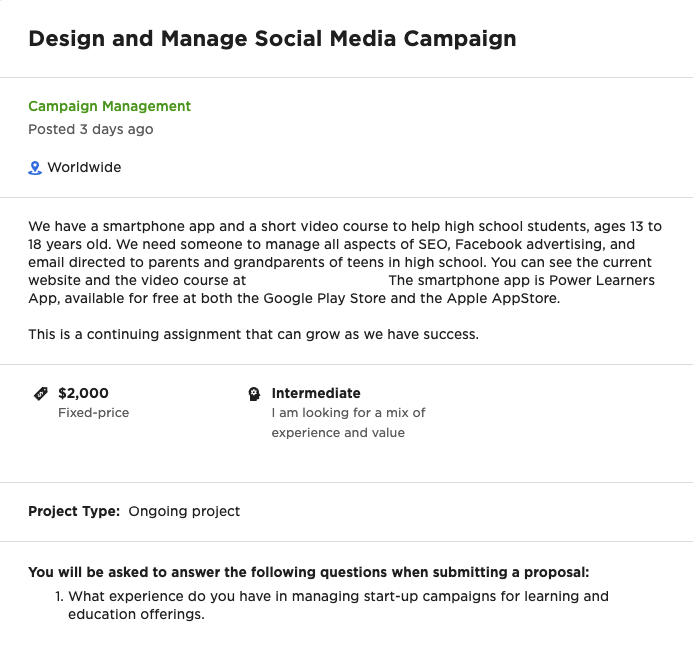Click the Worldwide location label
Image resolution: width=693 pixels, height=652 pixels.
84,168
